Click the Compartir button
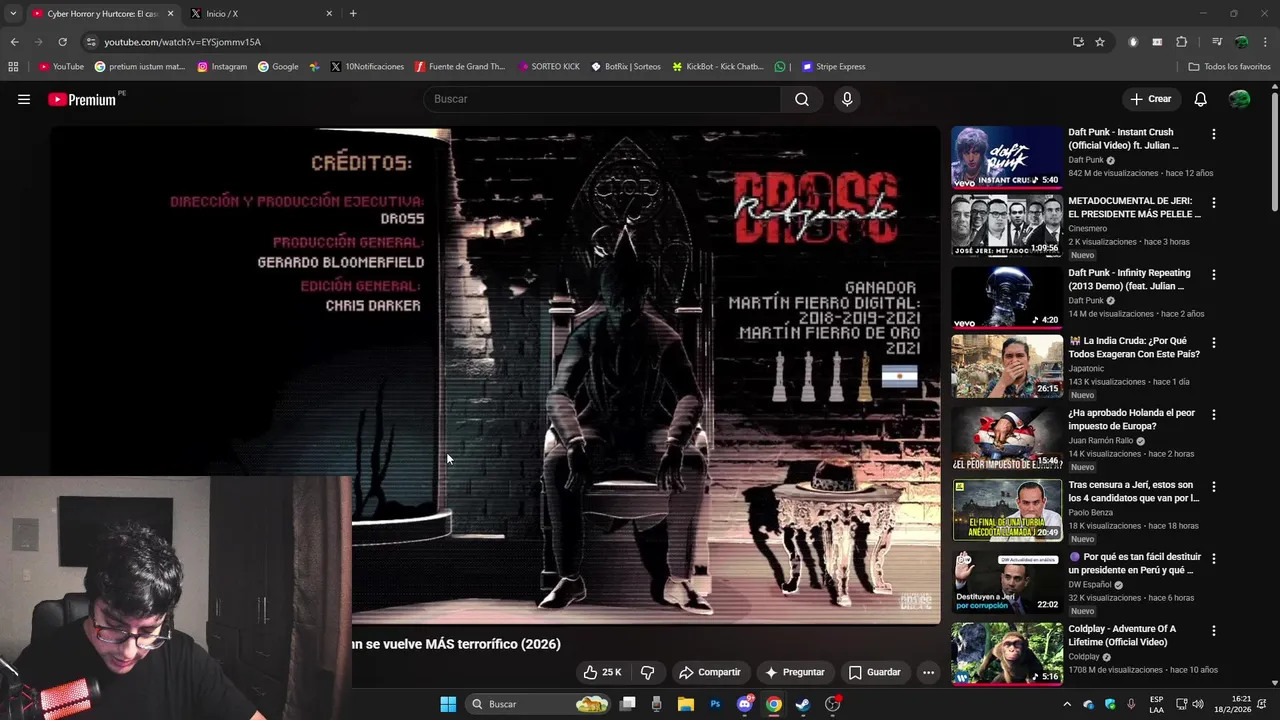This screenshot has height=720, width=1280. click(710, 672)
